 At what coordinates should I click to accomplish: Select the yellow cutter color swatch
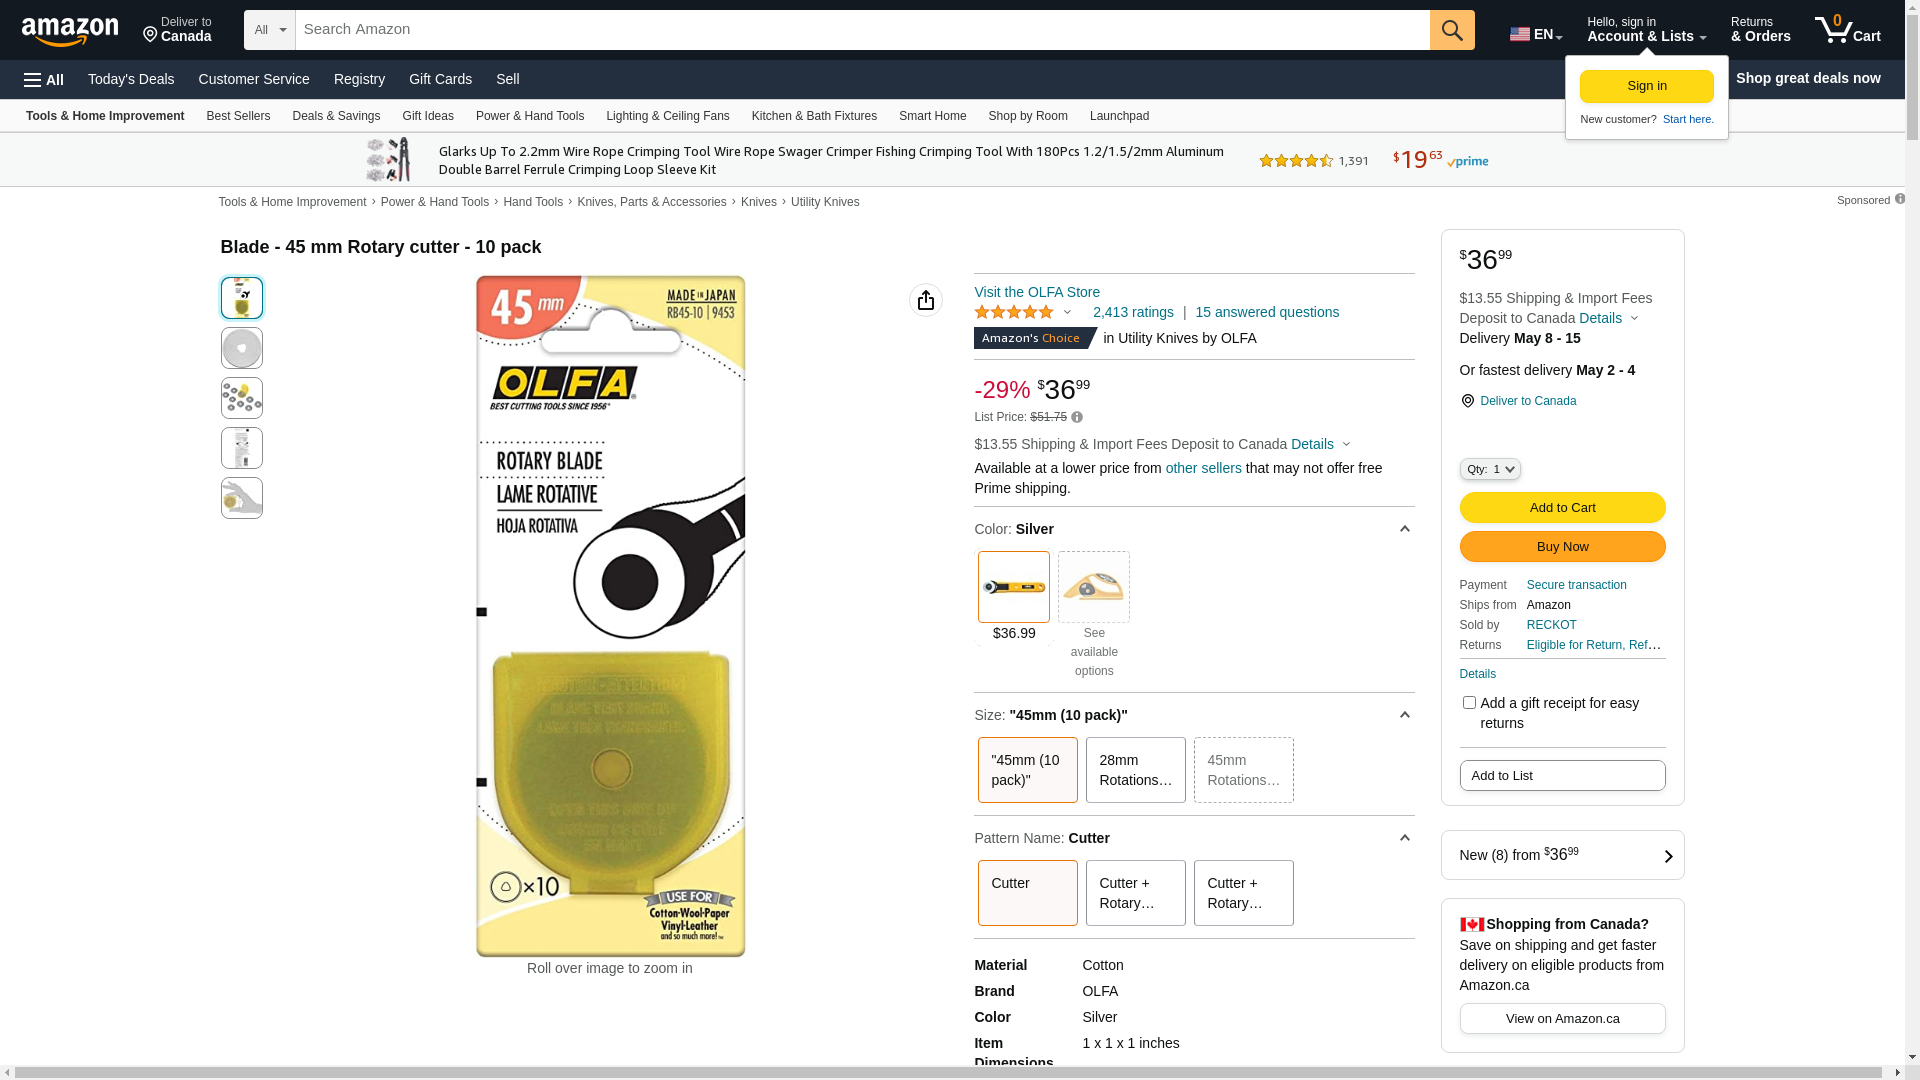coord(1013,587)
